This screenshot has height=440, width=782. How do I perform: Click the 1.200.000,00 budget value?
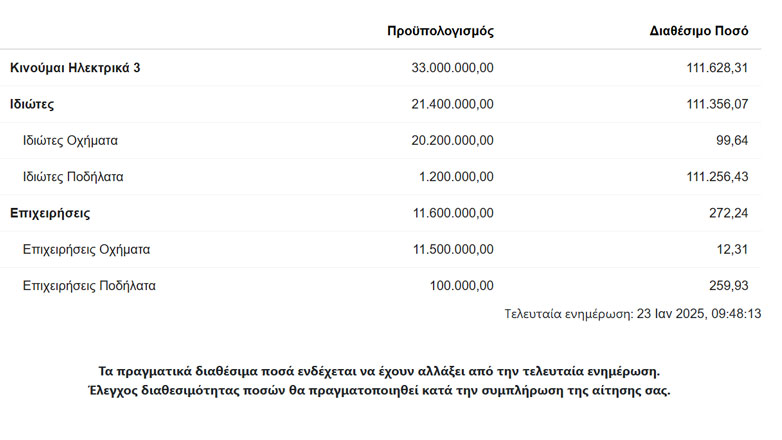(456, 177)
